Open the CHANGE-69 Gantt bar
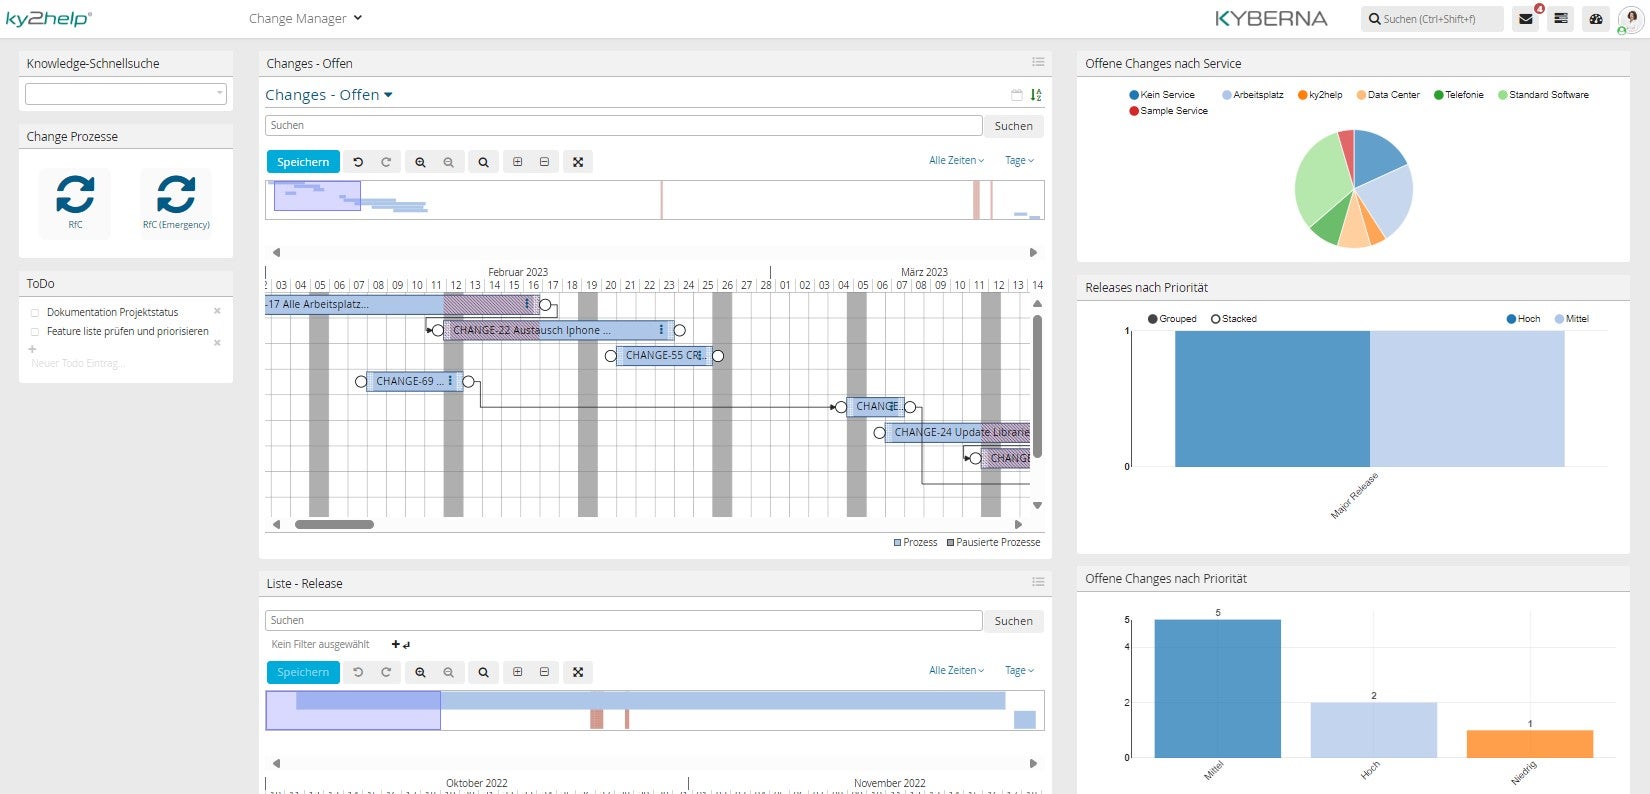 click(413, 381)
